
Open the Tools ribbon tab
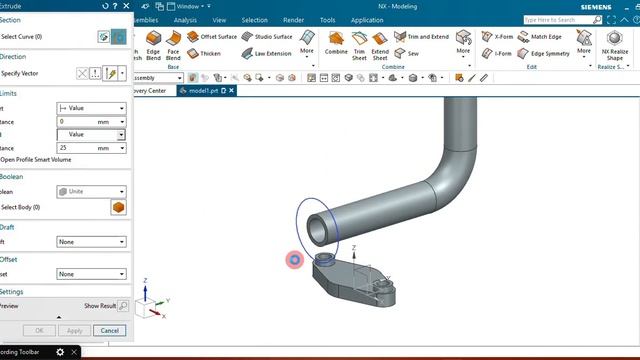(327, 20)
